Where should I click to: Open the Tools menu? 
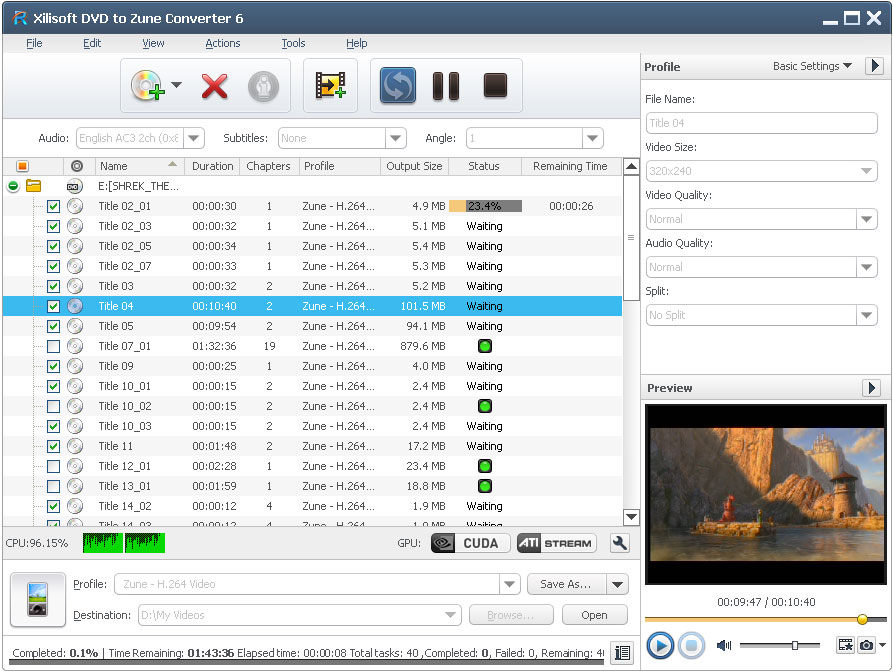[293, 43]
